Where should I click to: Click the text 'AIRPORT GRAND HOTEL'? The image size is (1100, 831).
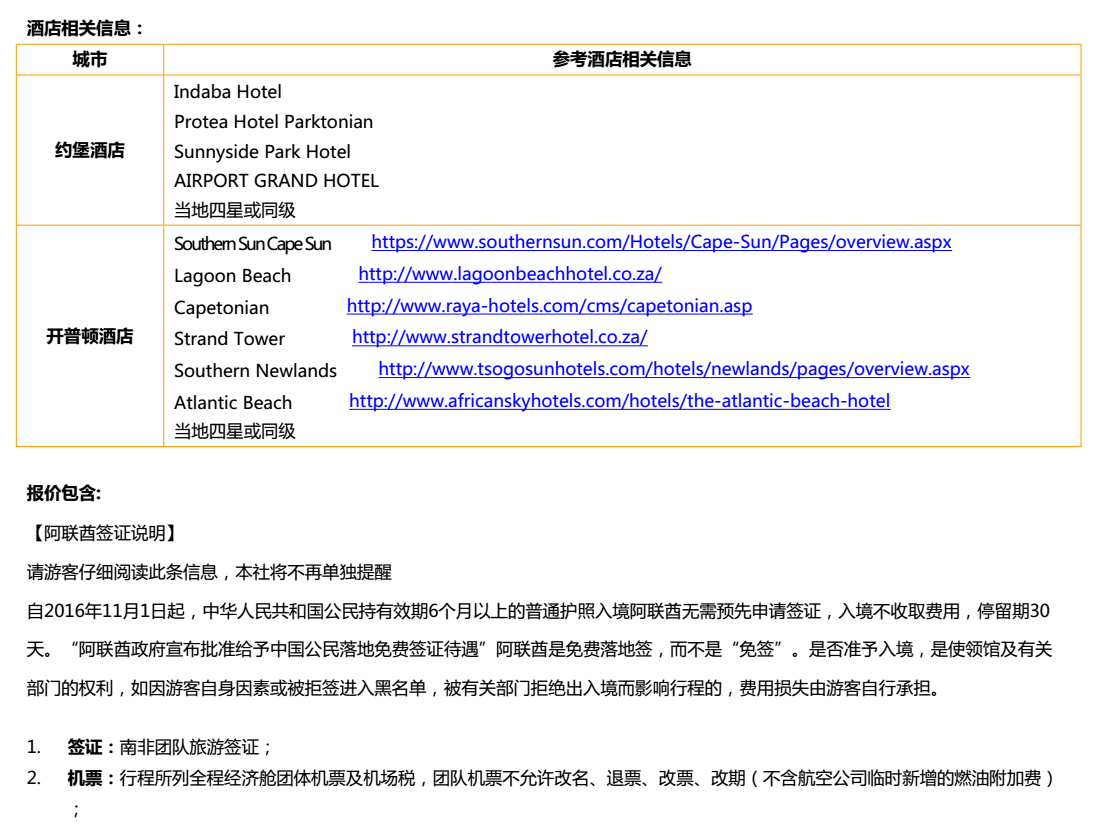(276, 181)
